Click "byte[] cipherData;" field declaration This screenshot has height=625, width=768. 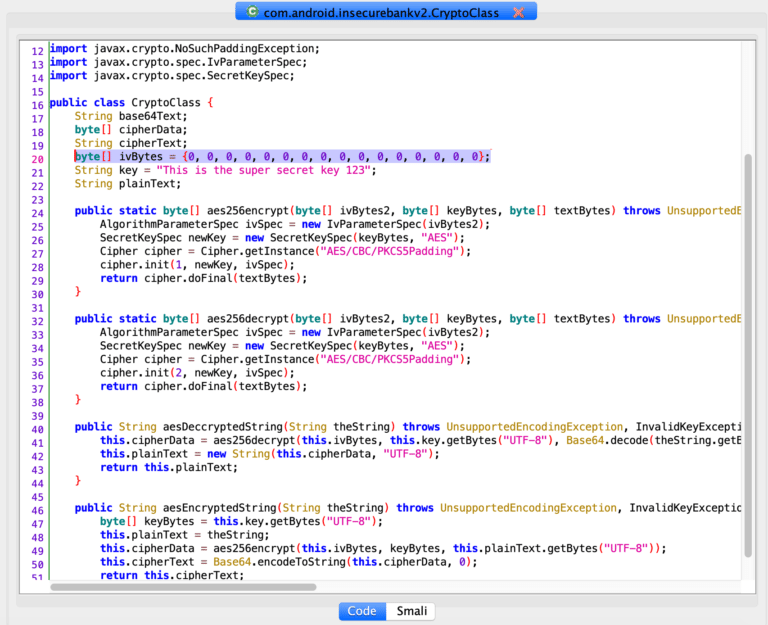[131, 130]
